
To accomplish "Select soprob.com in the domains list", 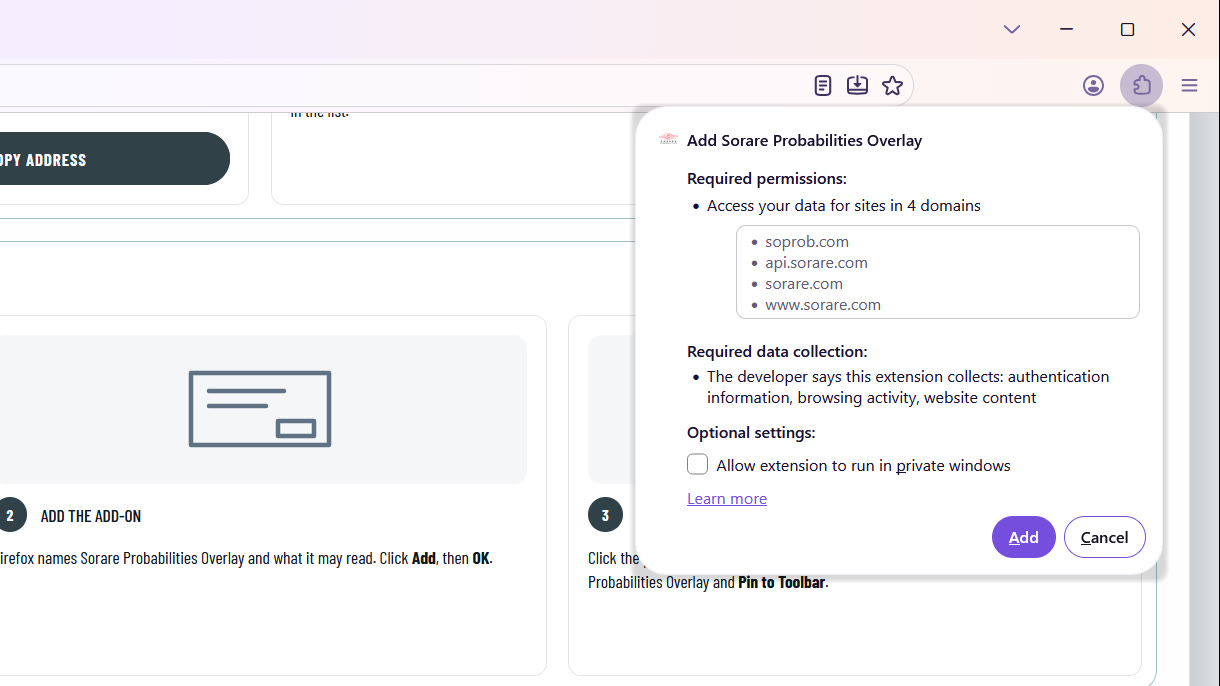I will [x=807, y=242].
